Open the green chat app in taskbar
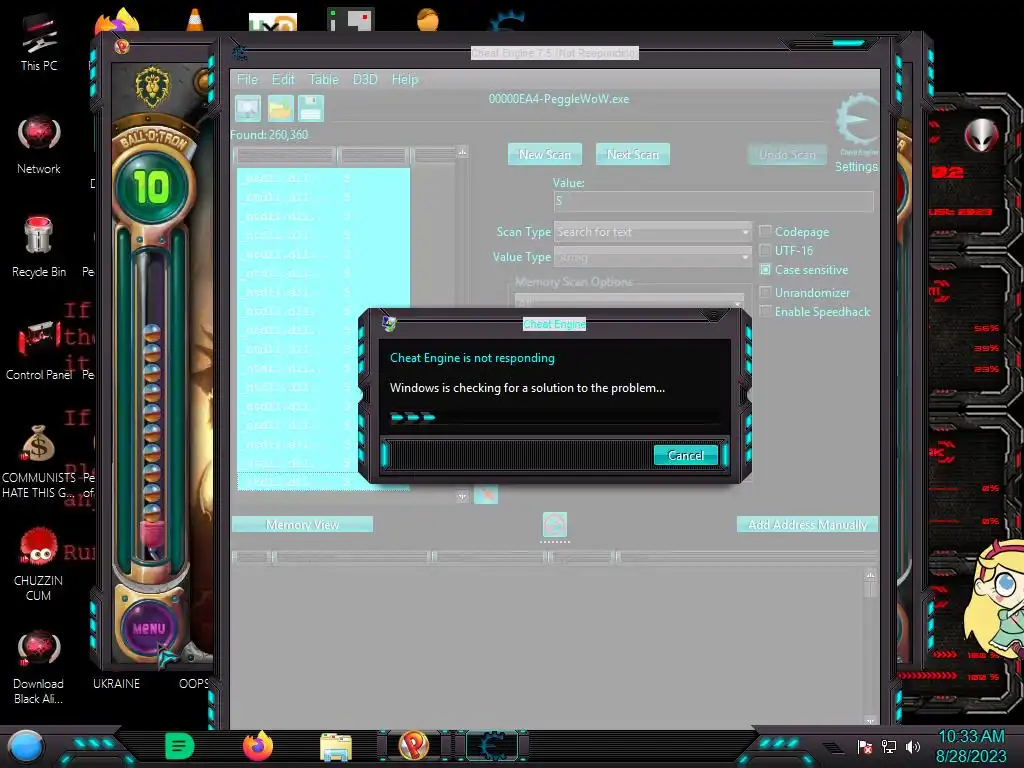Screen dimensions: 1024x768 point(179,746)
